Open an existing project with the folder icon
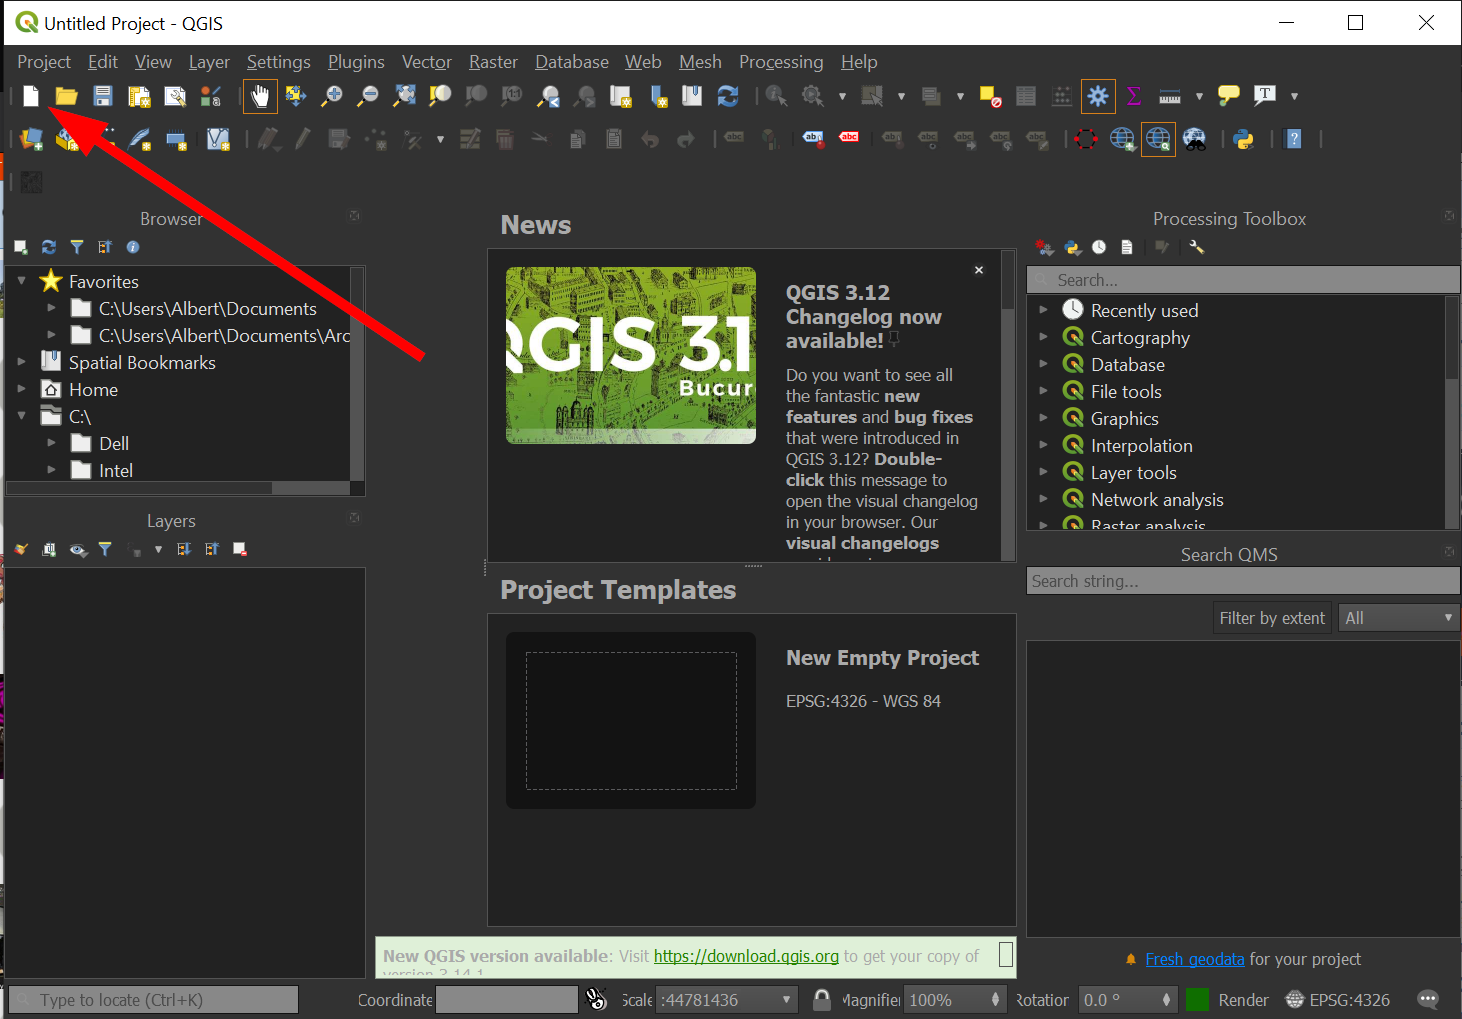 (66, 96)
